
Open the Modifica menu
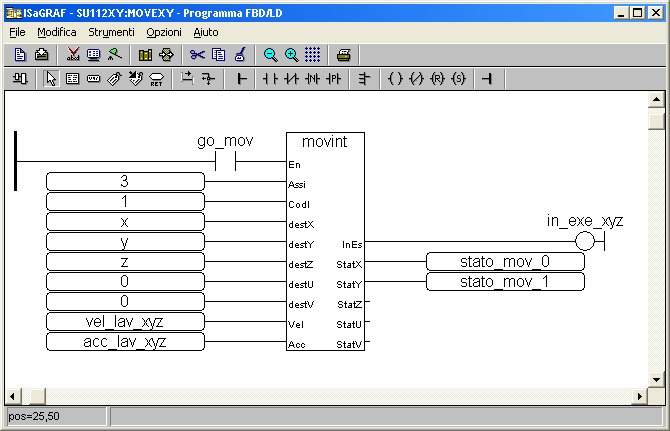pos(56,32)
